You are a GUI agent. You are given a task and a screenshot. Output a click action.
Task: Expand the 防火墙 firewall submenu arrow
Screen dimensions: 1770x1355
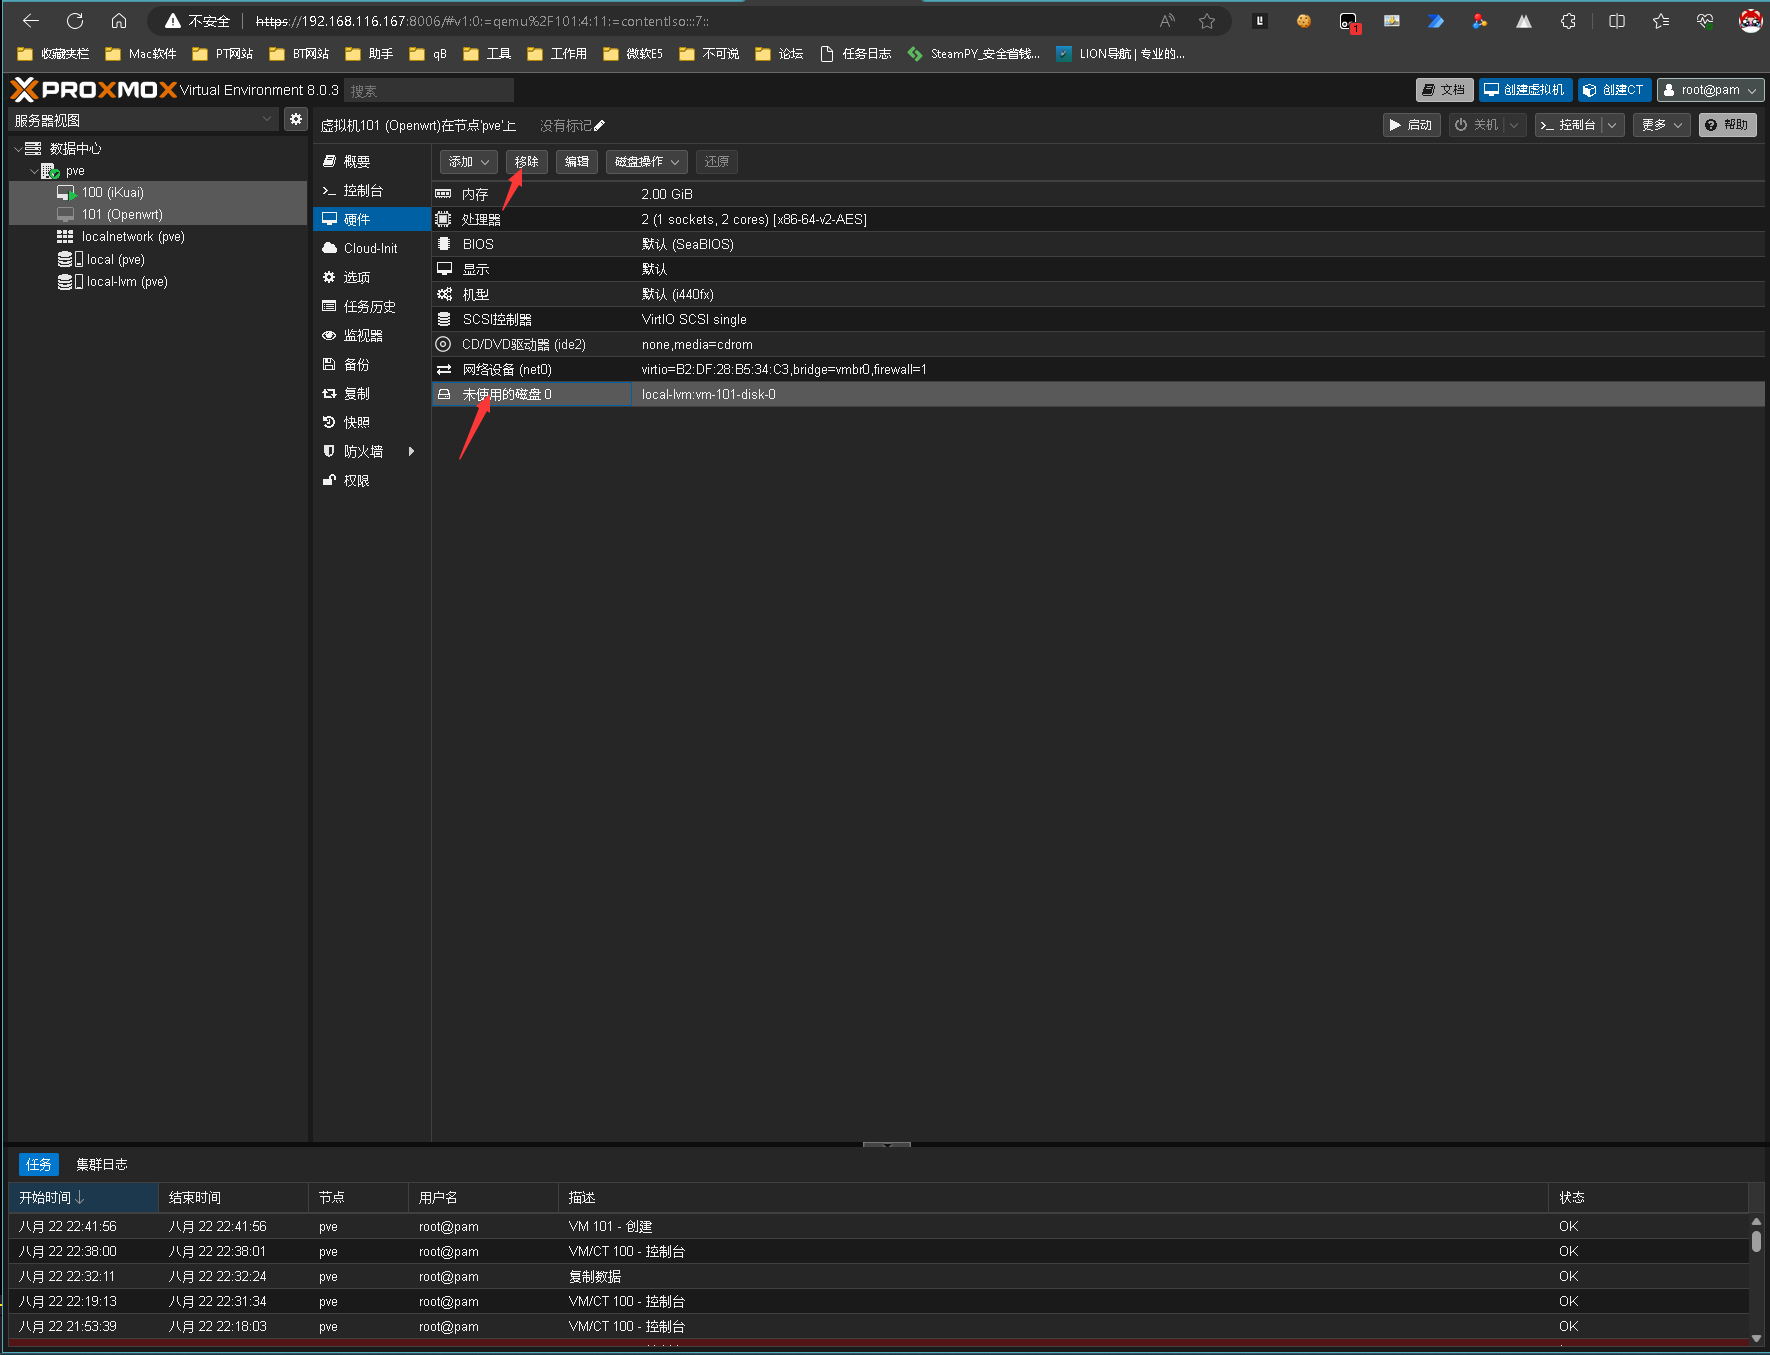(411, 451)
